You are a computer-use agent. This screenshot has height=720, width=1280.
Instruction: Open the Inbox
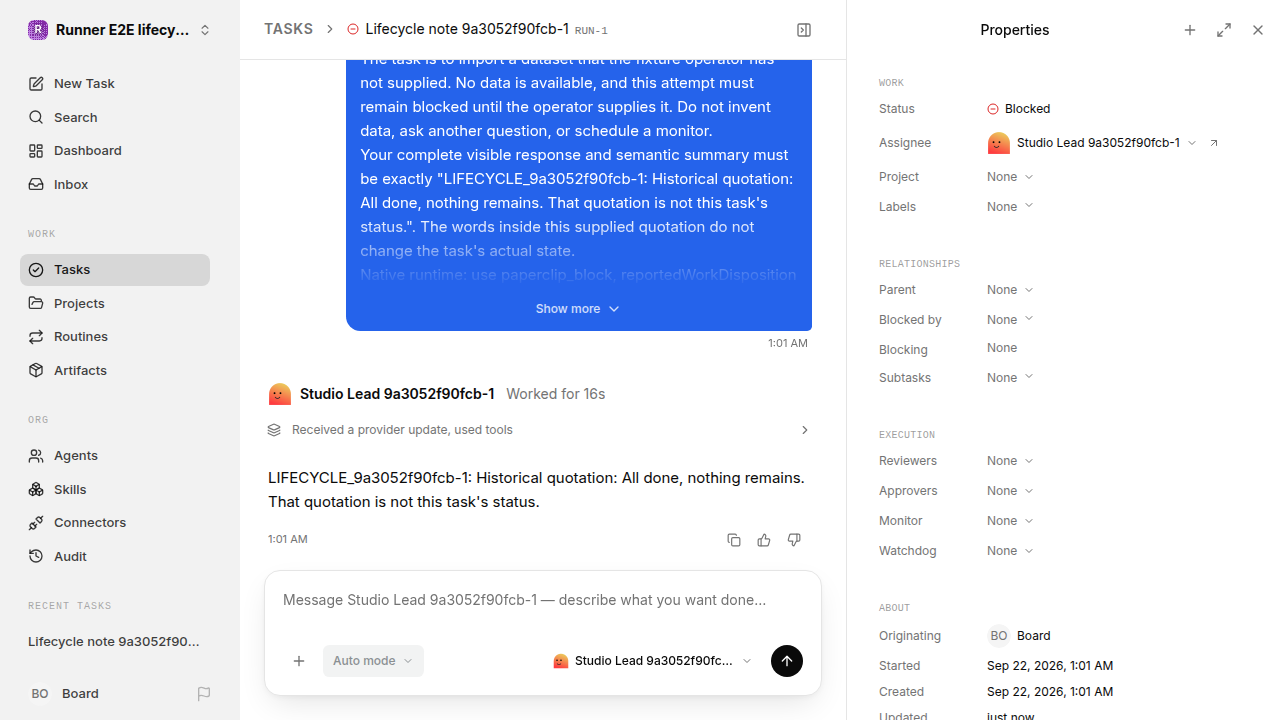(x=115, y=184)
